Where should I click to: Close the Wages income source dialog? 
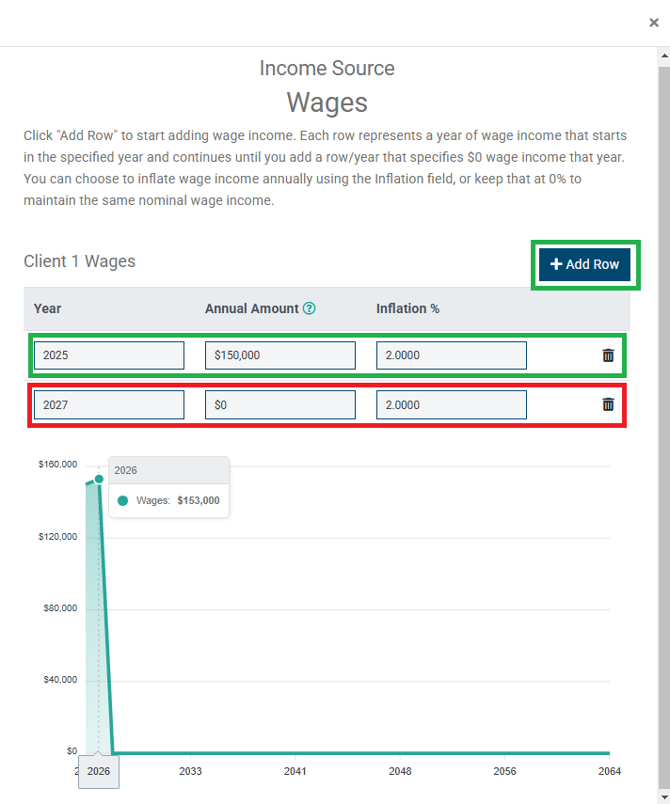coord(653,22)
